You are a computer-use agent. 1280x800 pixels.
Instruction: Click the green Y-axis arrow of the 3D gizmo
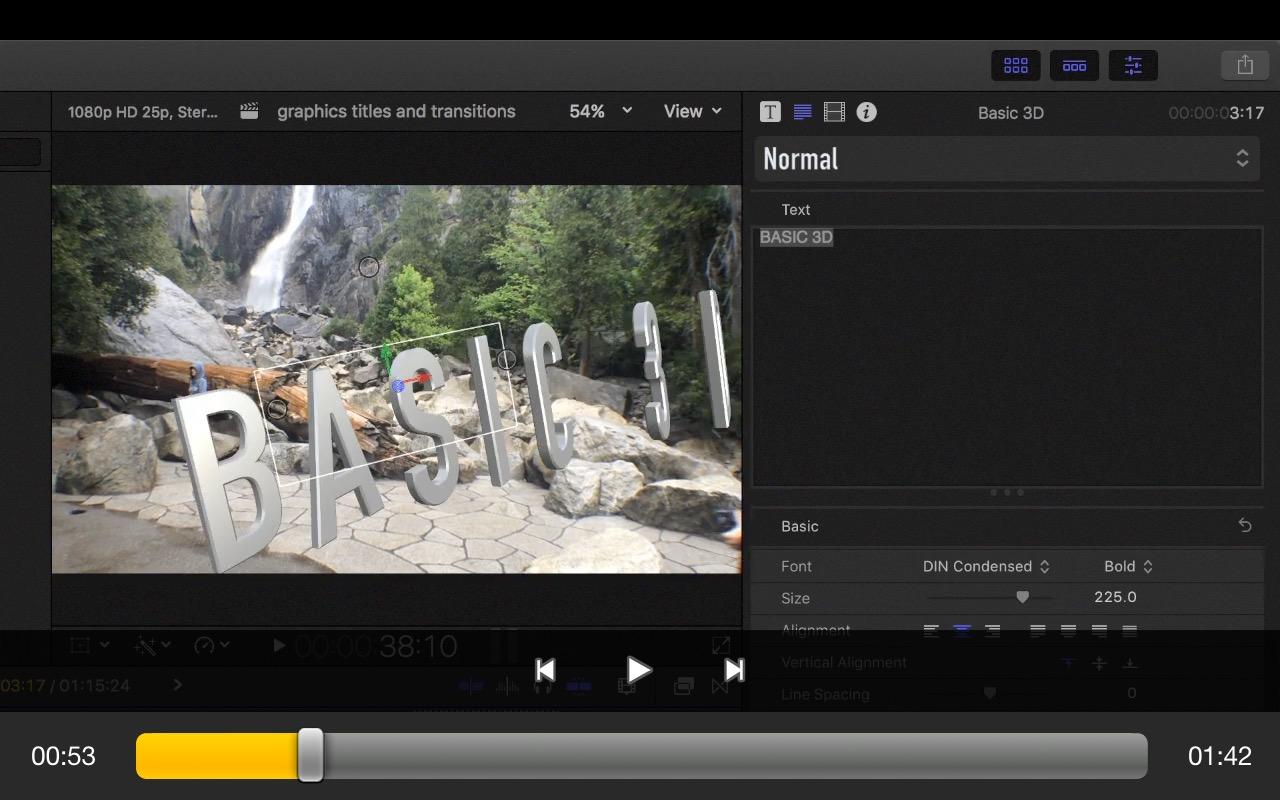point(387,359)
